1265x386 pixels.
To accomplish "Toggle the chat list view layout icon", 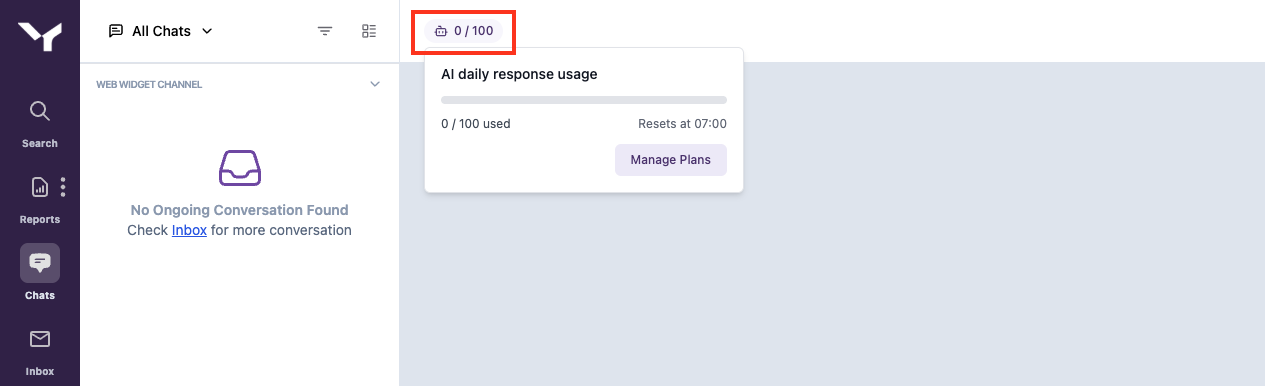I will click(x=369, y=31).
